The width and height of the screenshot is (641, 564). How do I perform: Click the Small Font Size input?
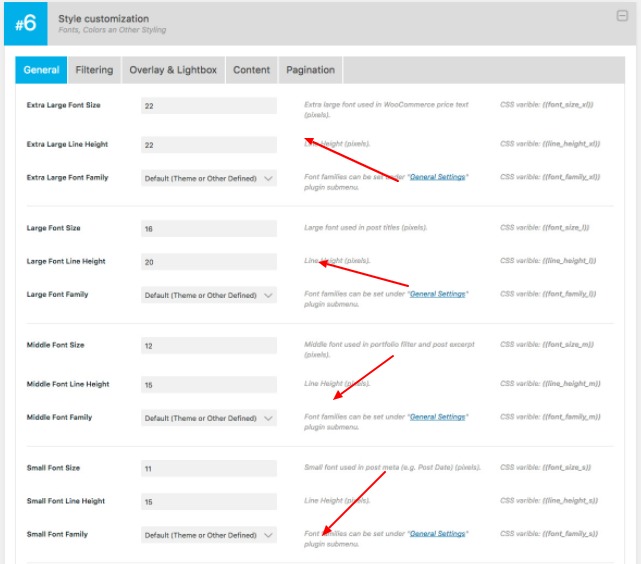coord(209,468)
